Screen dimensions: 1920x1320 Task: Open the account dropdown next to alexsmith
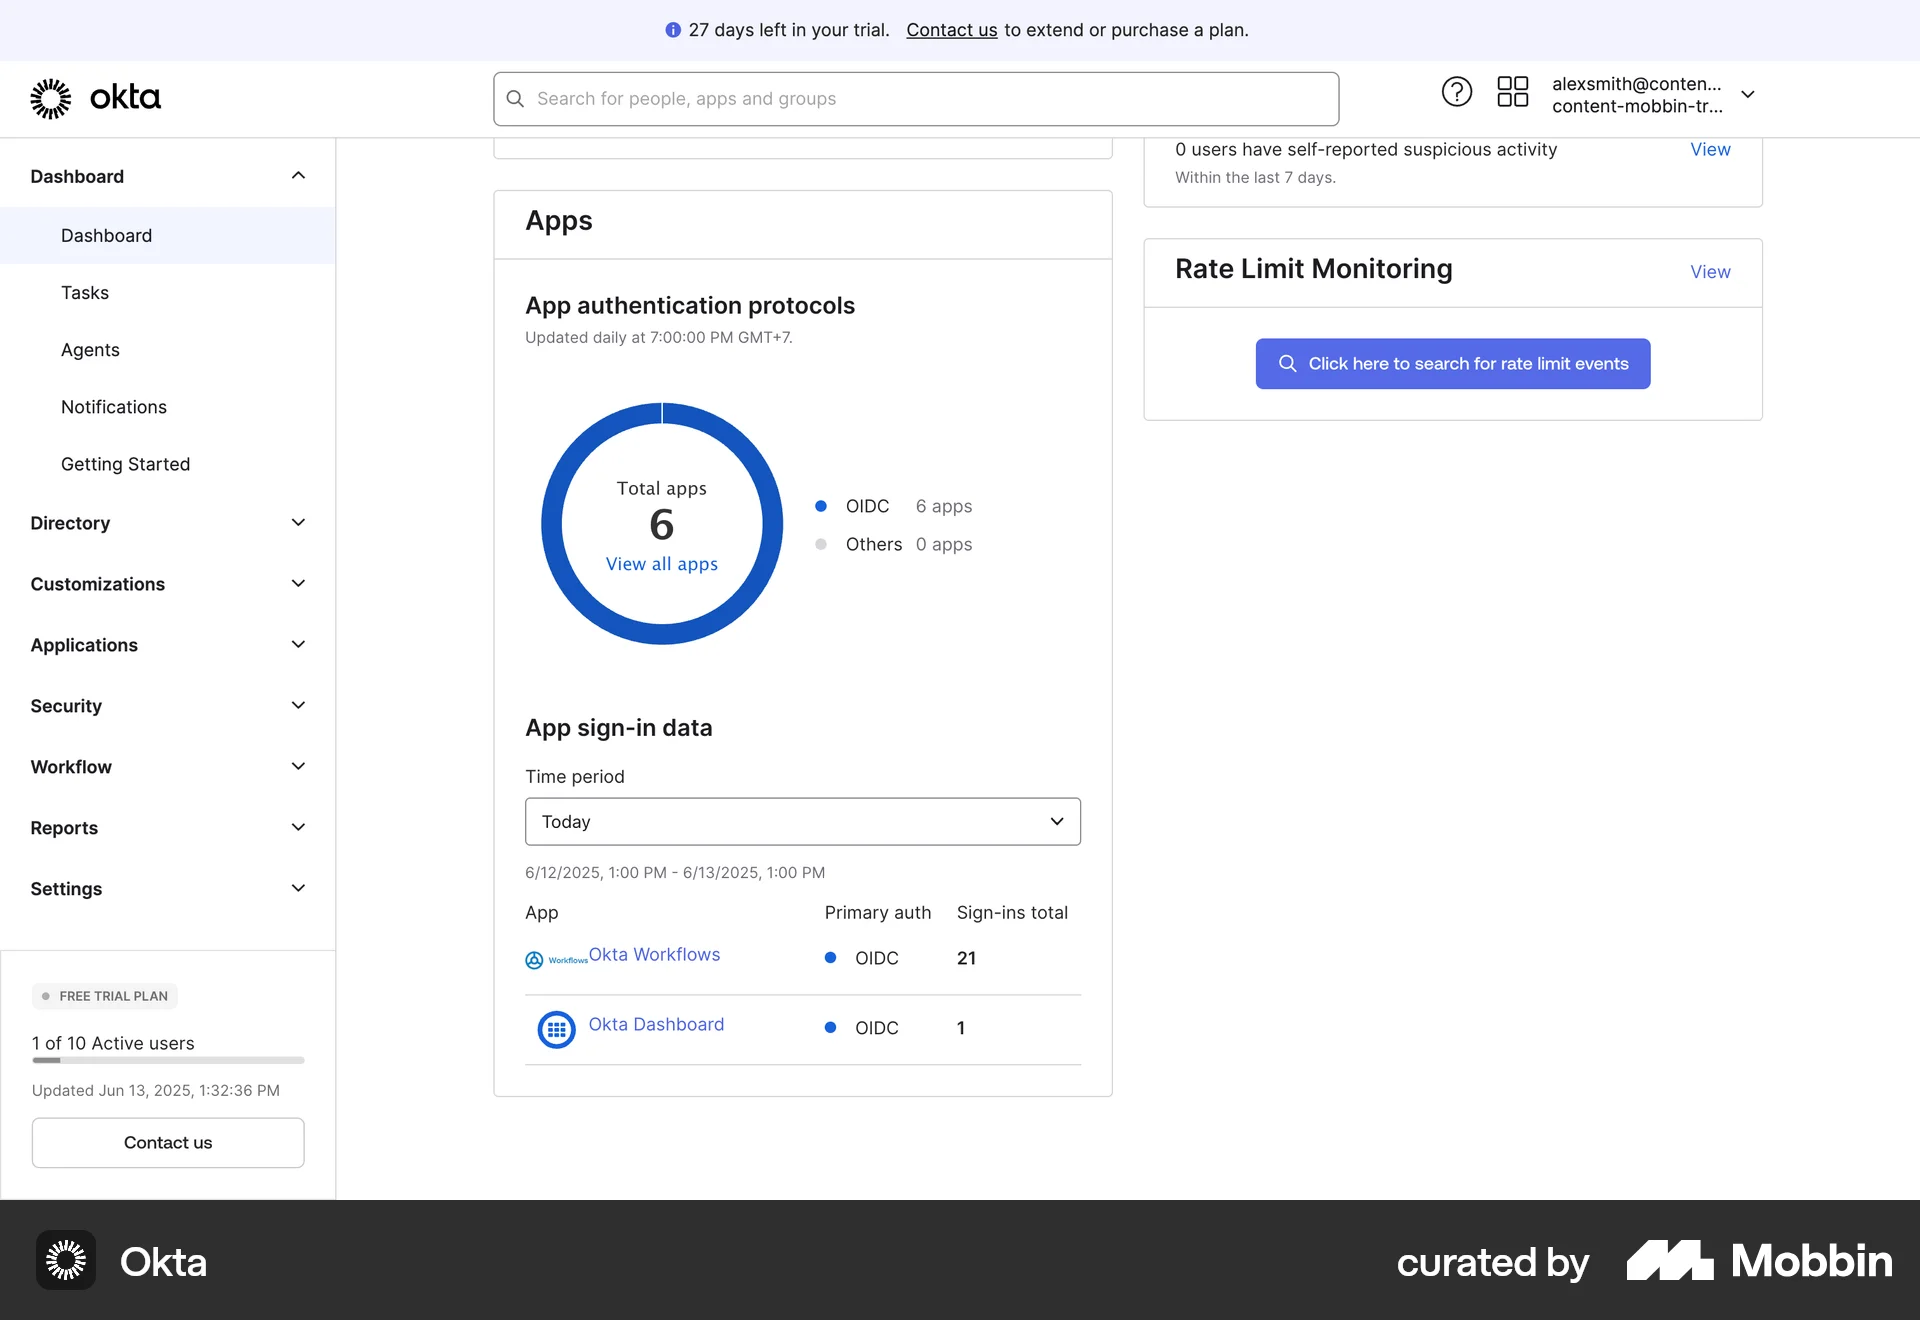[x=1748, y=94]
